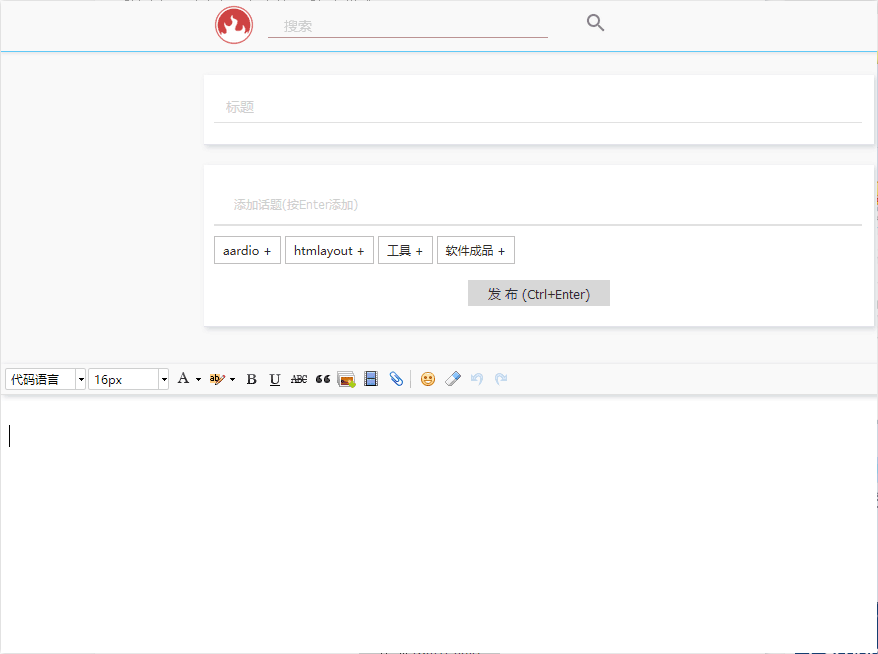Click the 发布 (Ctrl+Enter) publish button

coord(539,293)
